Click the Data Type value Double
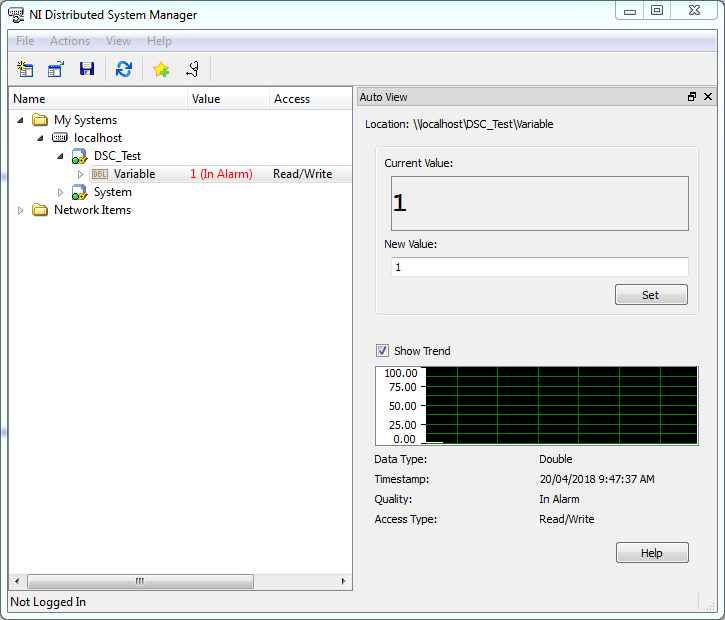 click(556, 459)
